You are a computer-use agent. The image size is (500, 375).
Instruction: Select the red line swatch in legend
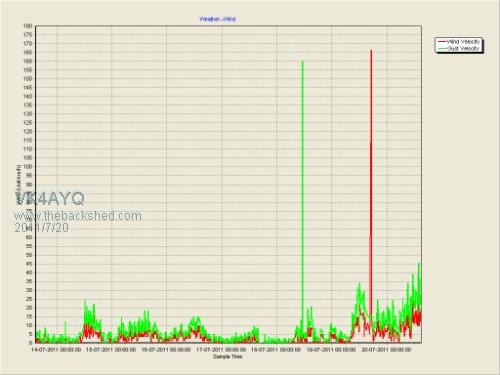442,42
